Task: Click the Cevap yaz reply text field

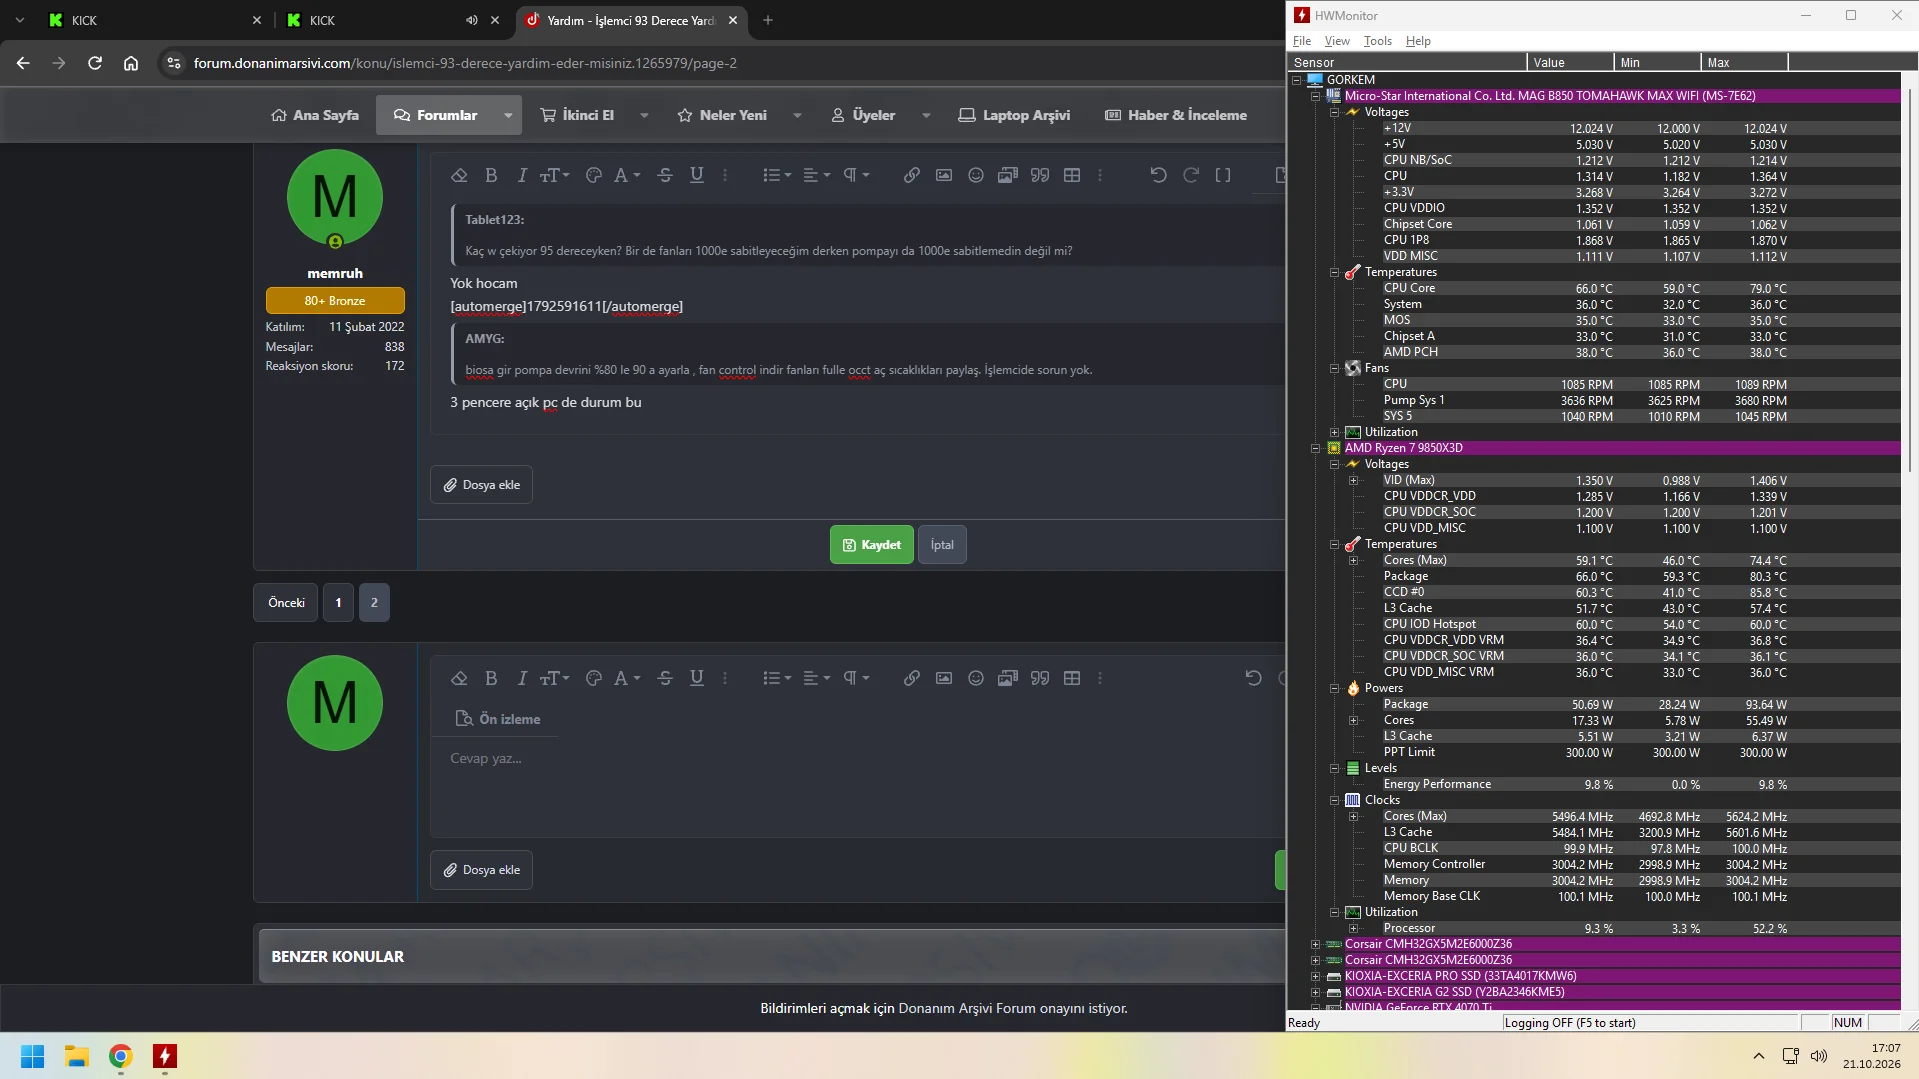Action: pos(858,787)
